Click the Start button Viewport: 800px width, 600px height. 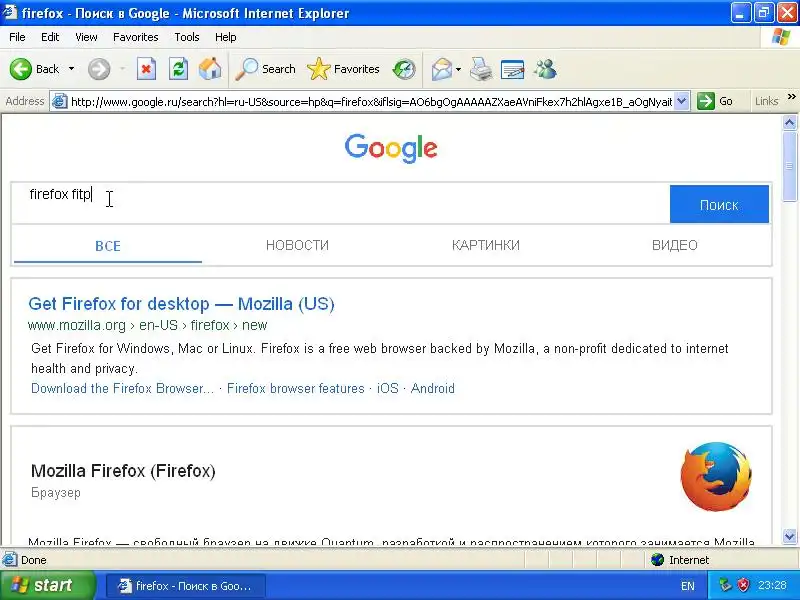click(x=47, y=585)
